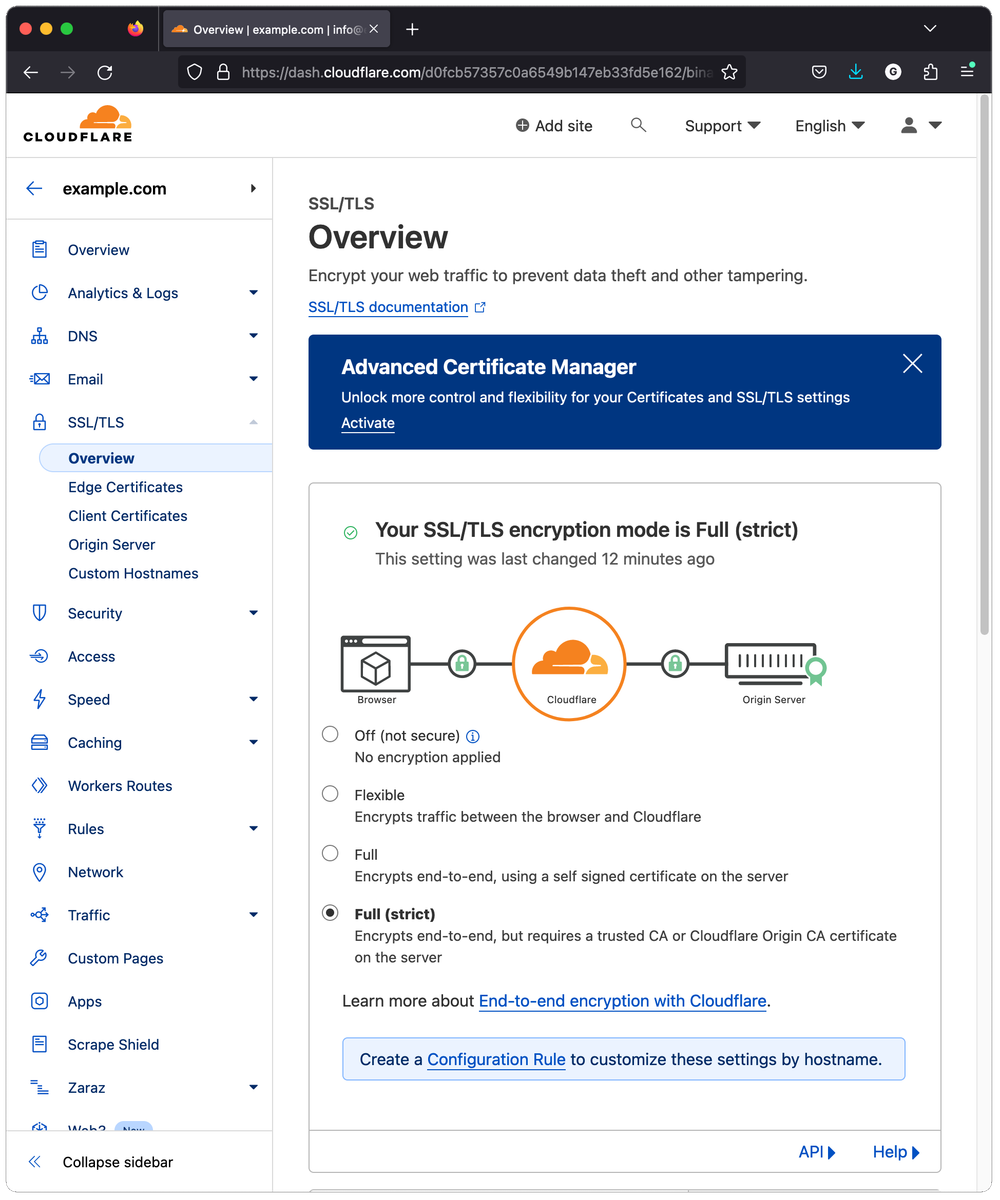Click the Activate link in the banner
Image resolution: width=1000 pixels, height=1200 pixels.
click(x=368, y=423)
